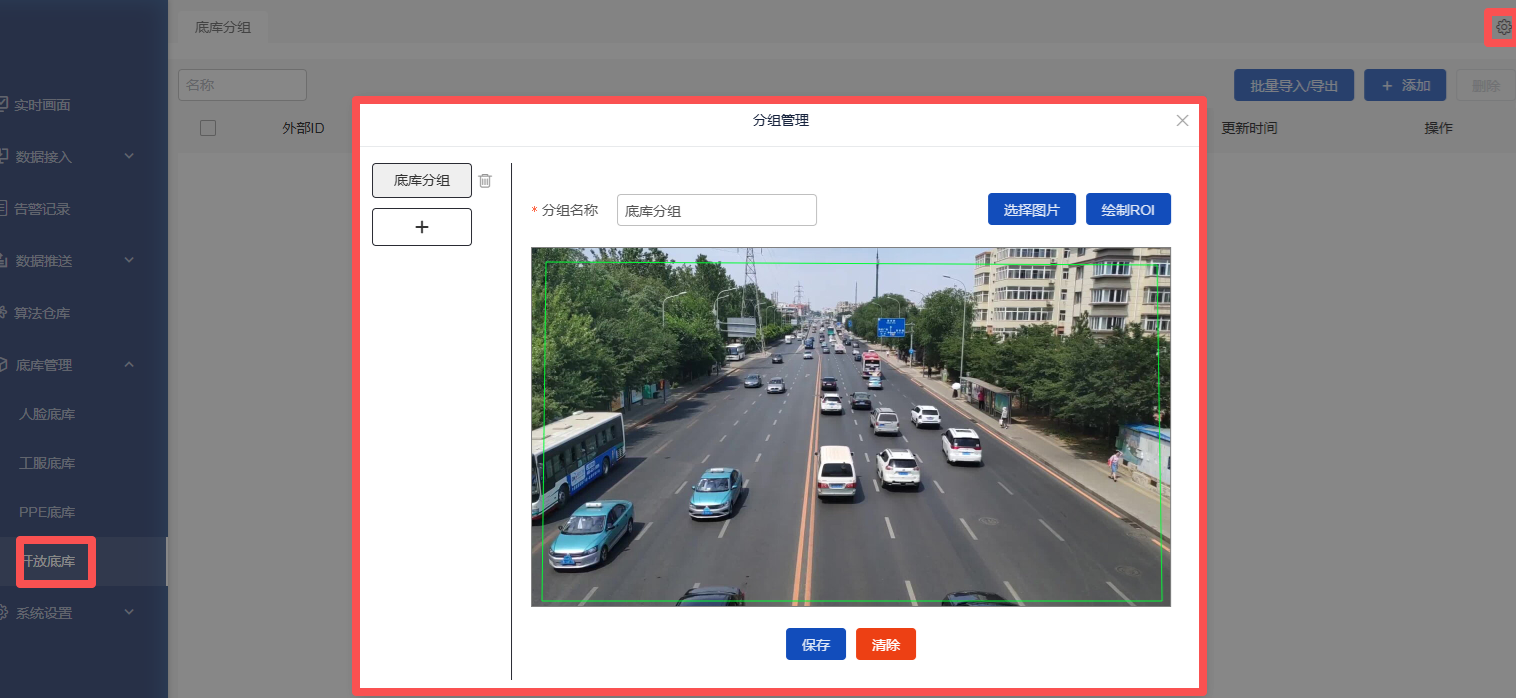
Task: Click the 选择图片 button
Action: [1031, 210]
